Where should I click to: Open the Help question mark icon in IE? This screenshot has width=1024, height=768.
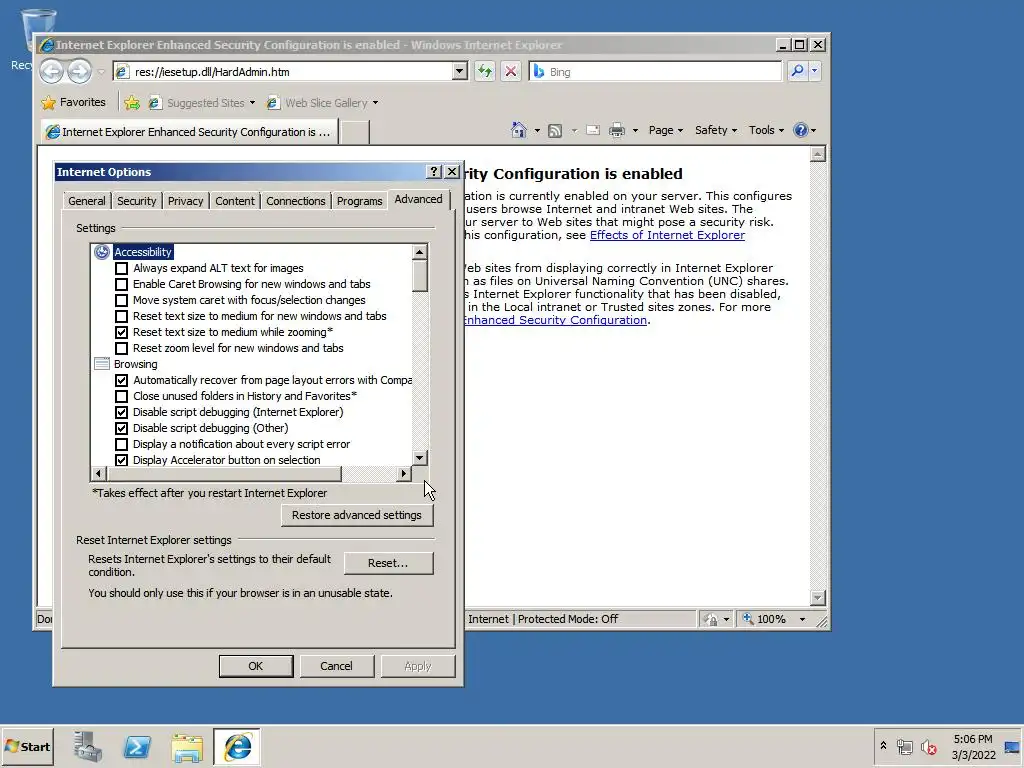(x=801, y=130)
